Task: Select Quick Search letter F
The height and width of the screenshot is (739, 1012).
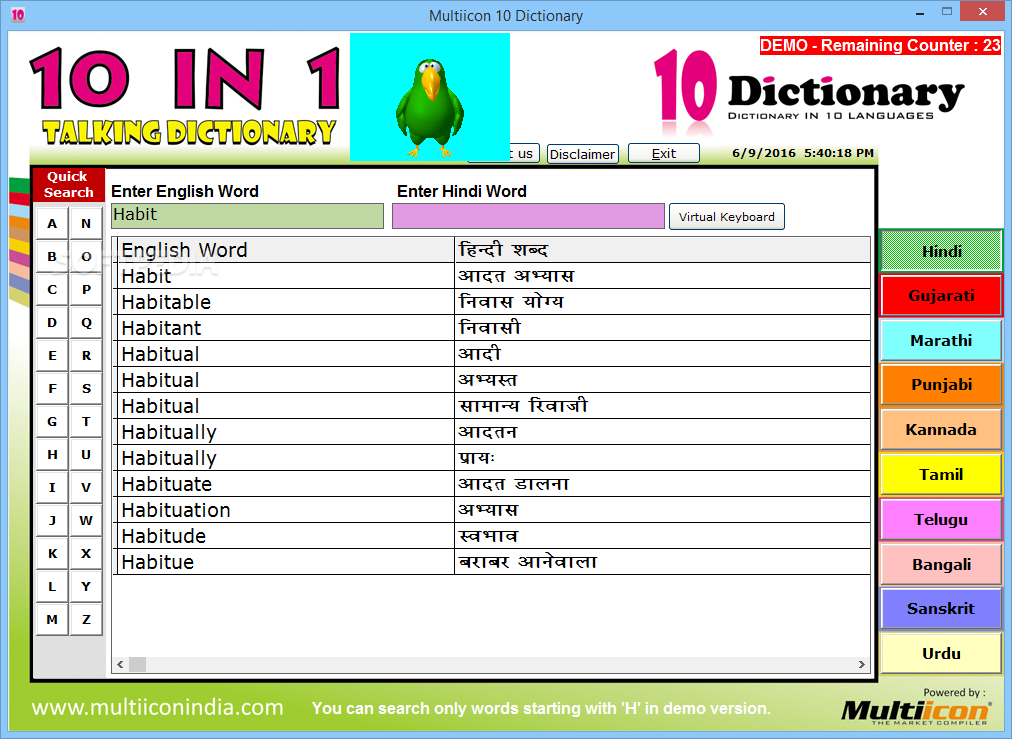Action: 52,389
